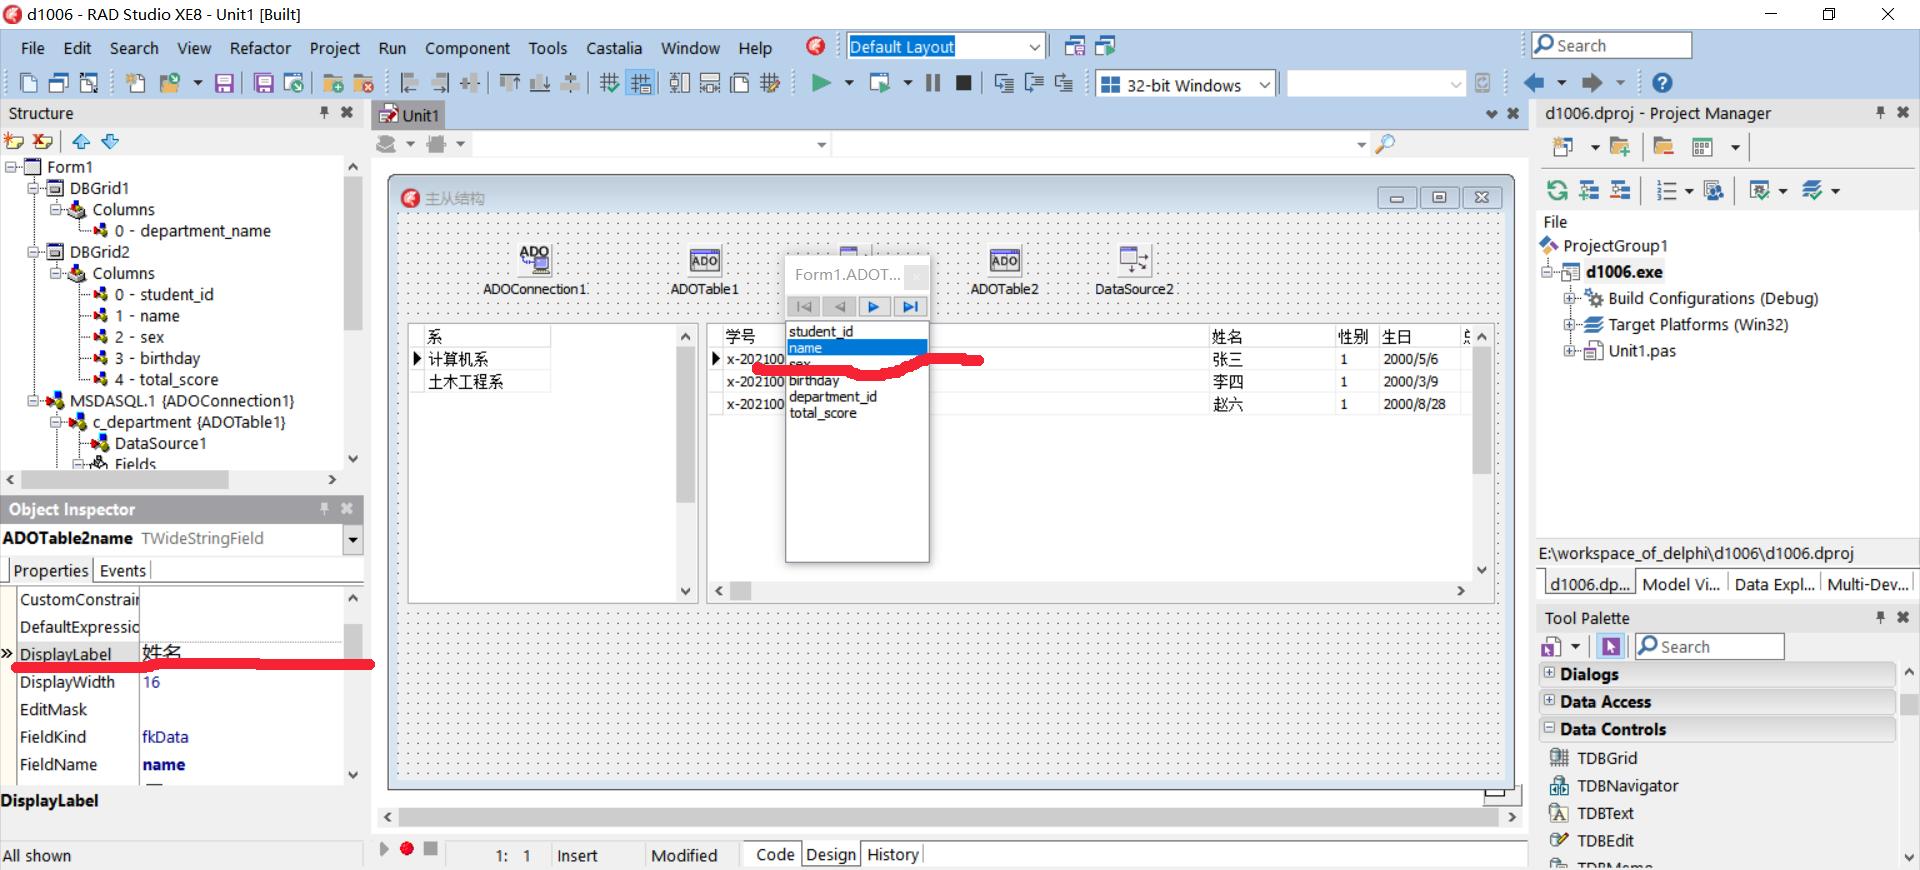
Task: Click Run Without Debugging icon
Action: 880,83
